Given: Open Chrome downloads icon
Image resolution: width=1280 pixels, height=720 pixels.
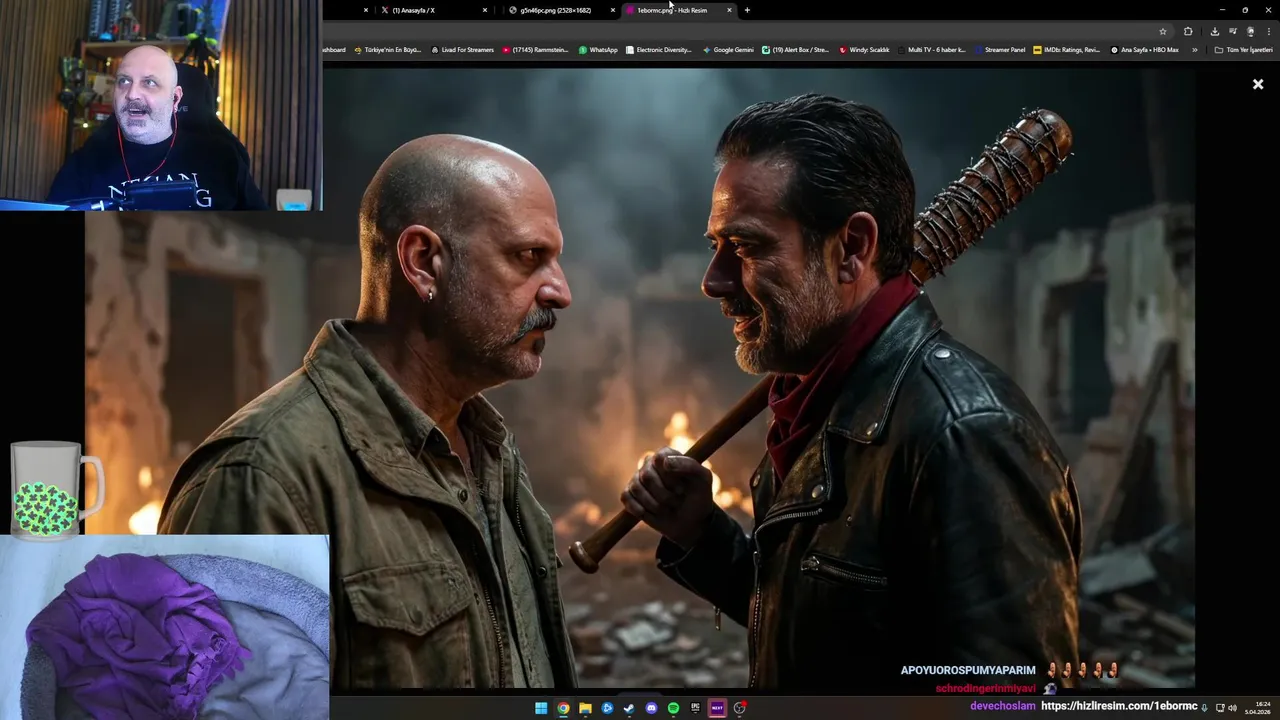Looking at the screenshot, I should coord(1214,31).
